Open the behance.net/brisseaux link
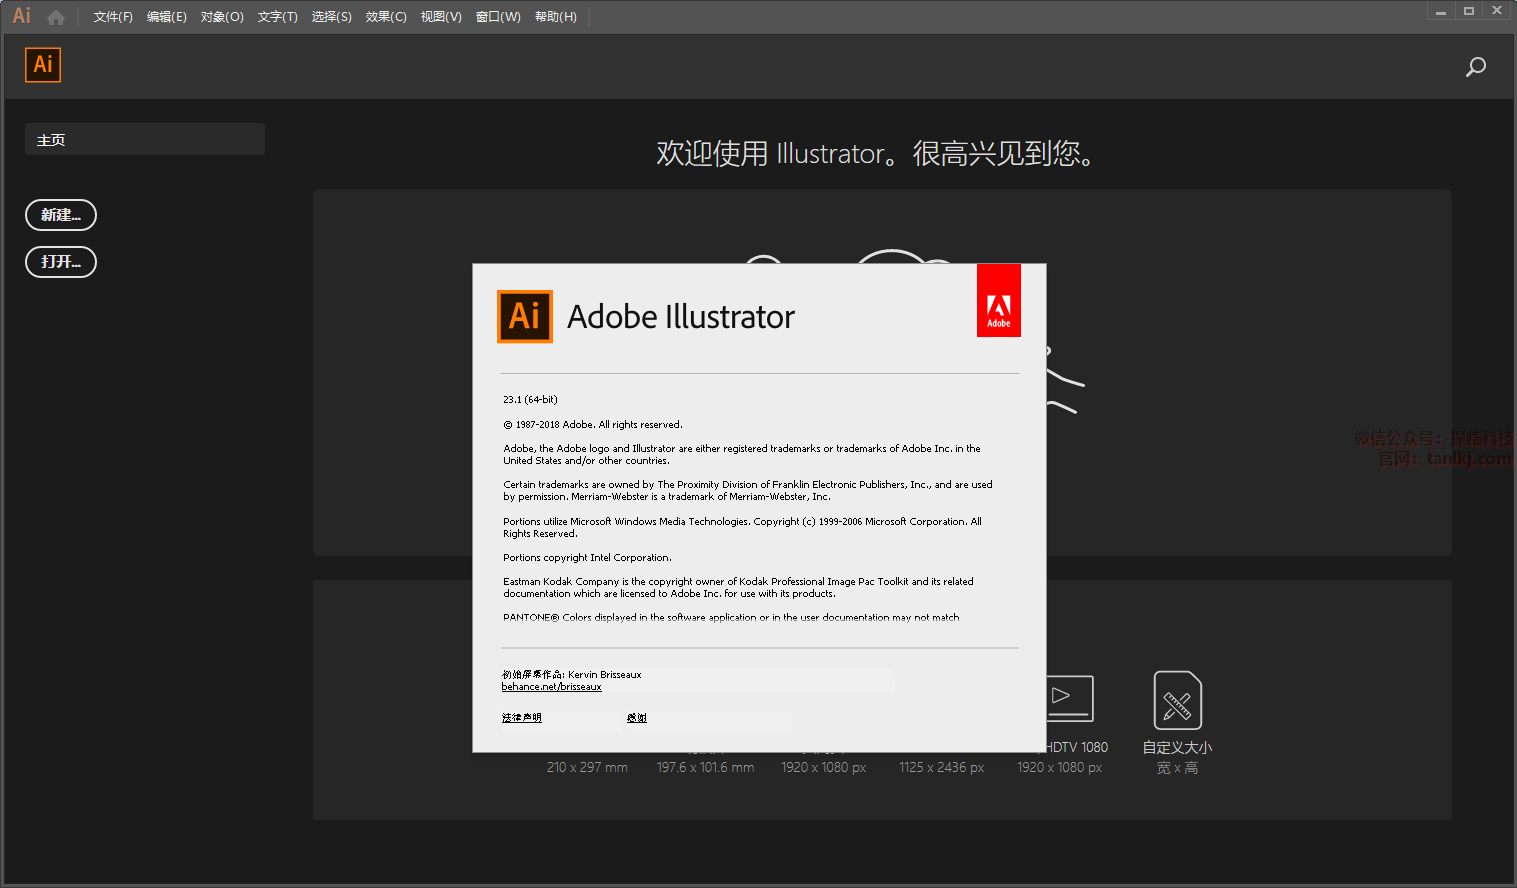This screenshot has height=888, width=1517. 551,687
